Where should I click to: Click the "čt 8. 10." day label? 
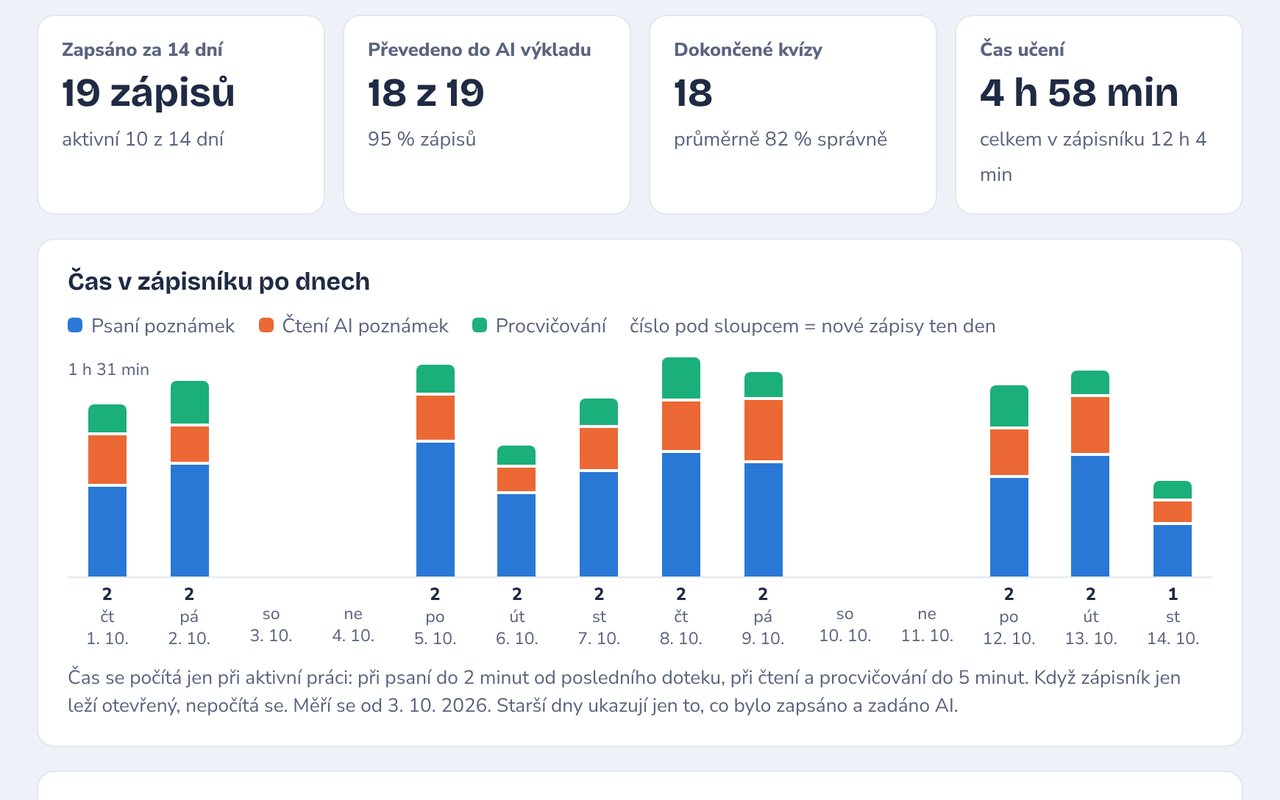pos(681,629)
